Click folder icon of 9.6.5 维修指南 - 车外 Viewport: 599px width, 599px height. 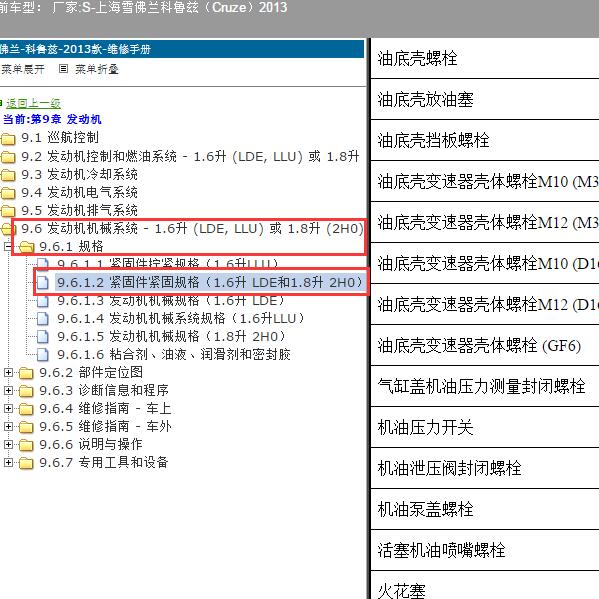click(26, 427)
